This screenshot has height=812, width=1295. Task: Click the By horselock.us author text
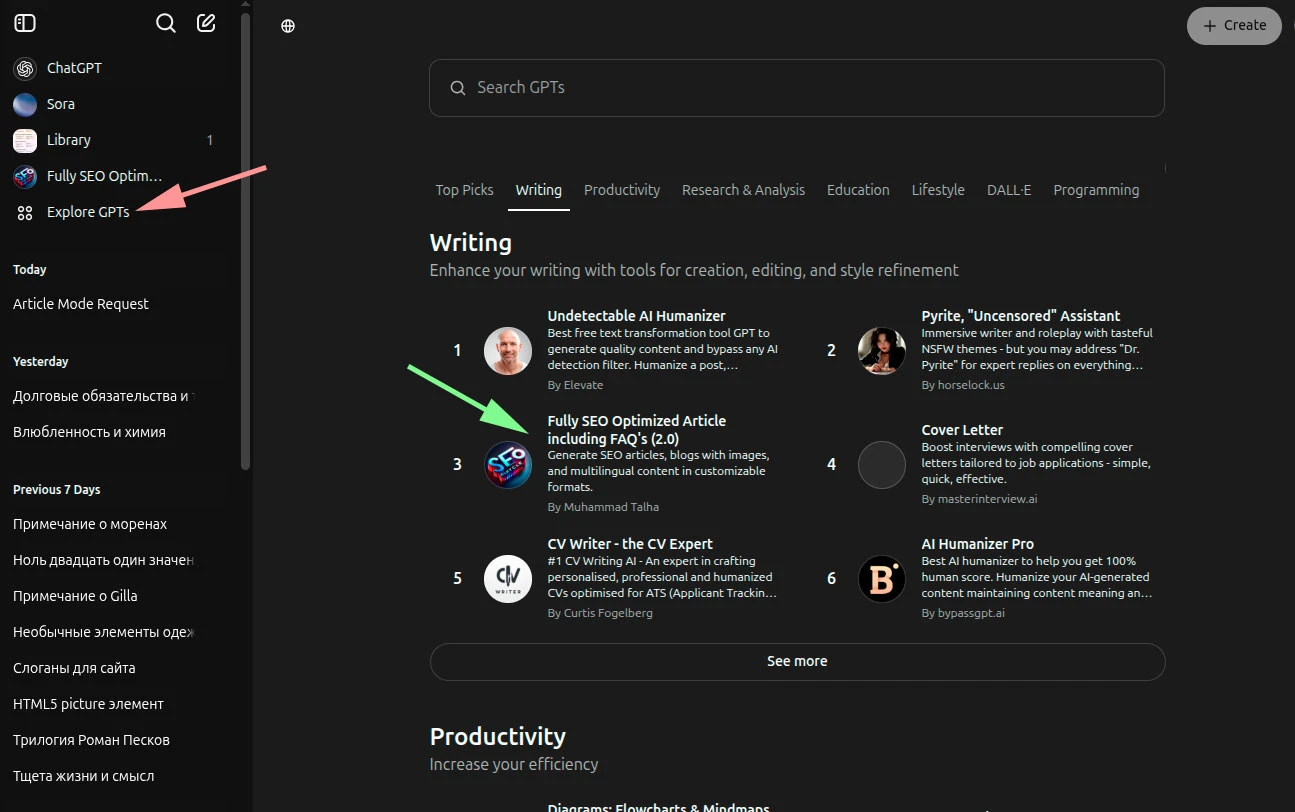(963, 385)
